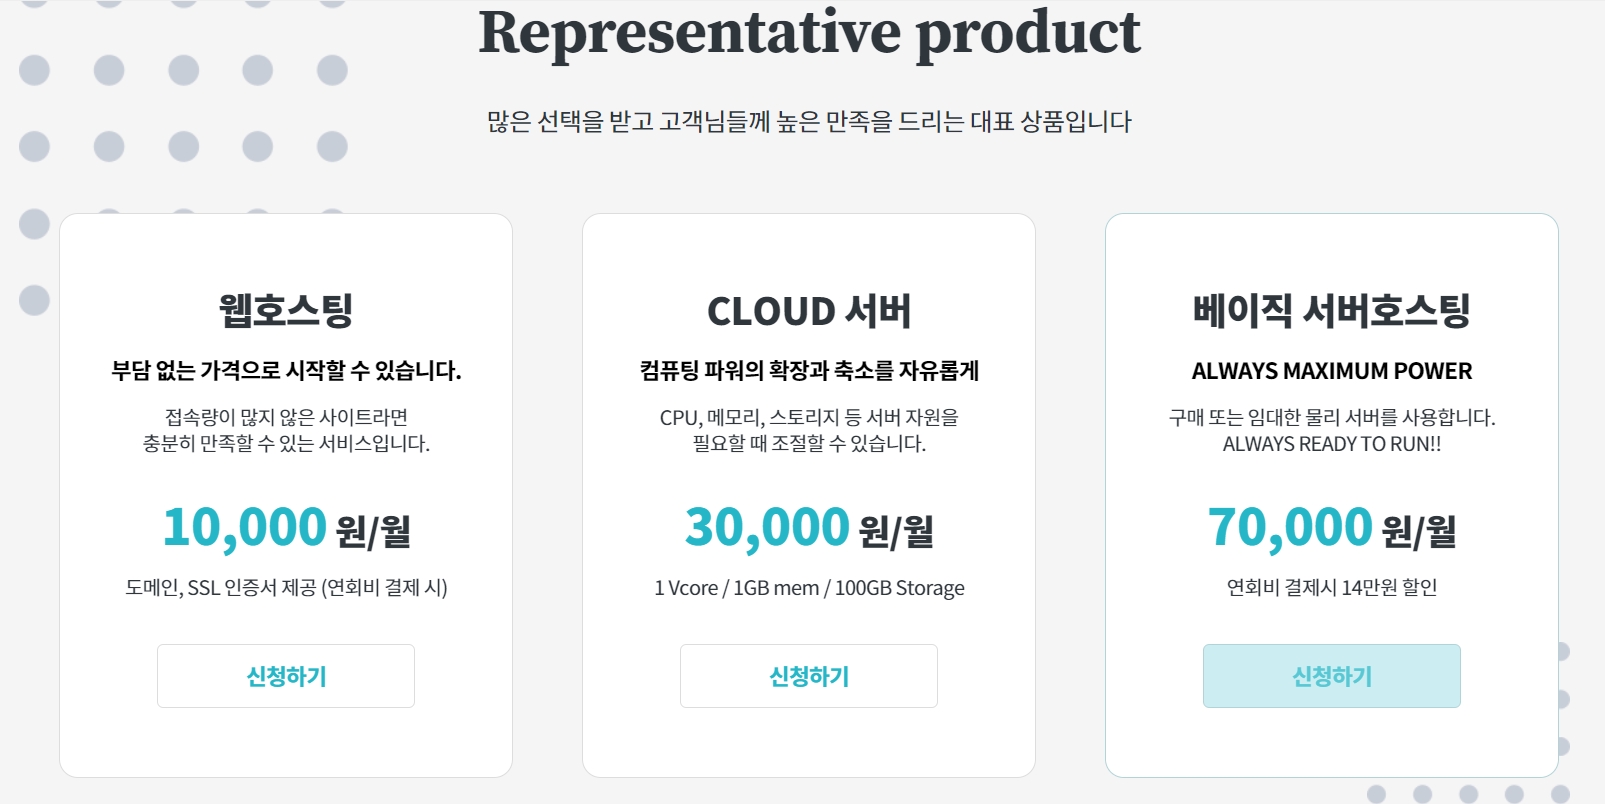Image resolution: width=1605 pixels, height=804 pixels.
Task: Click highlighted 신청하기 button for 베이직 서버호스팅
Action: [x=1332, y=676]
